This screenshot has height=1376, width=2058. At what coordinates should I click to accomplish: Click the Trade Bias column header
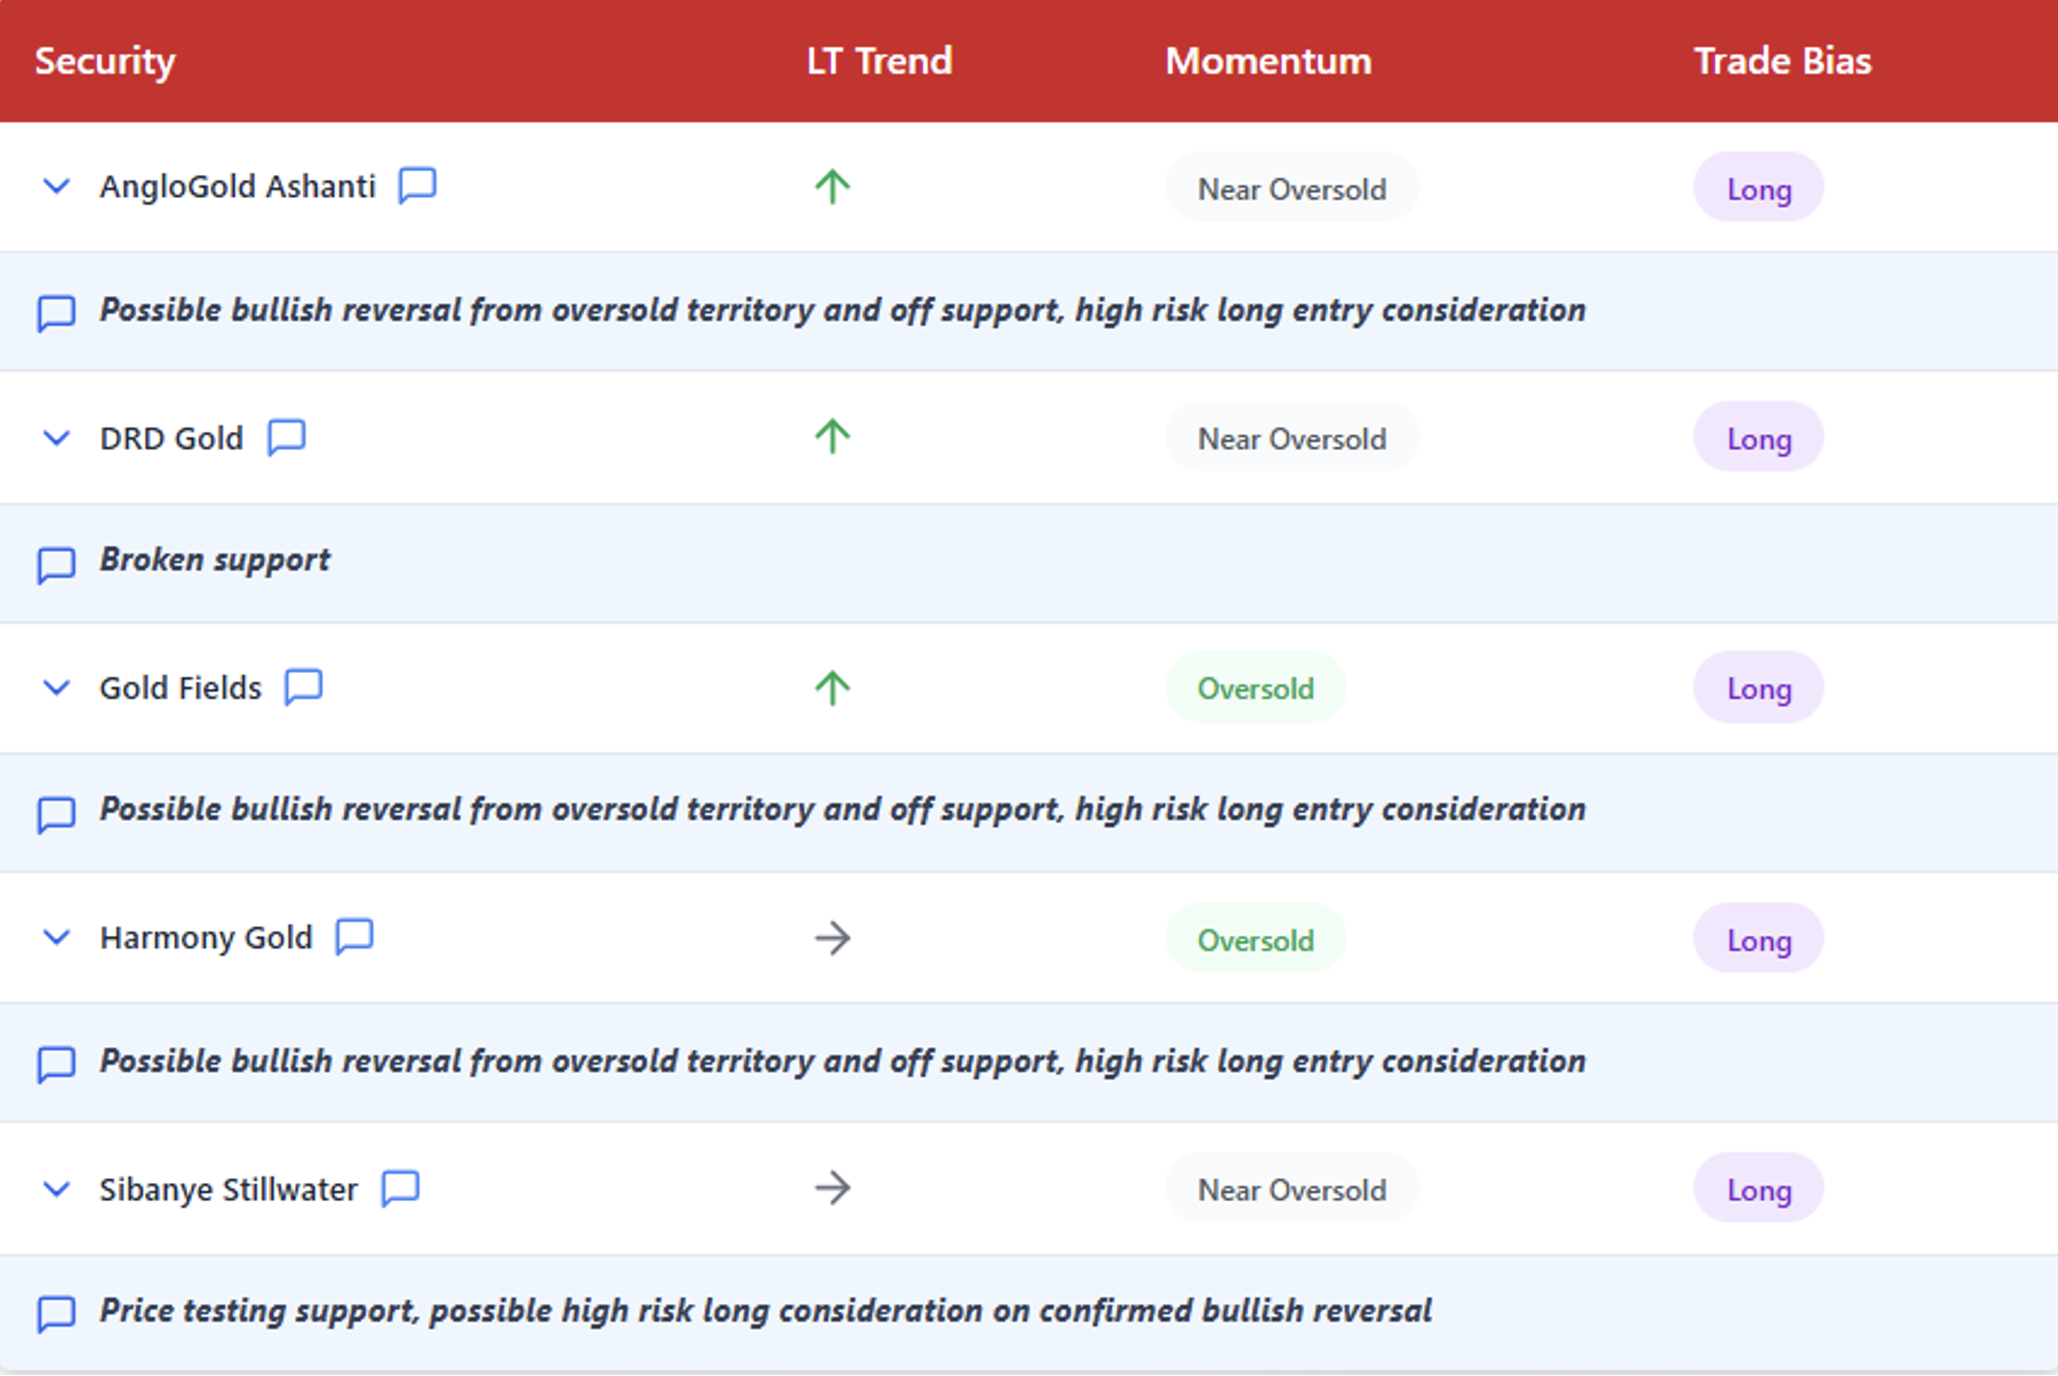[x=1782, y=61]
